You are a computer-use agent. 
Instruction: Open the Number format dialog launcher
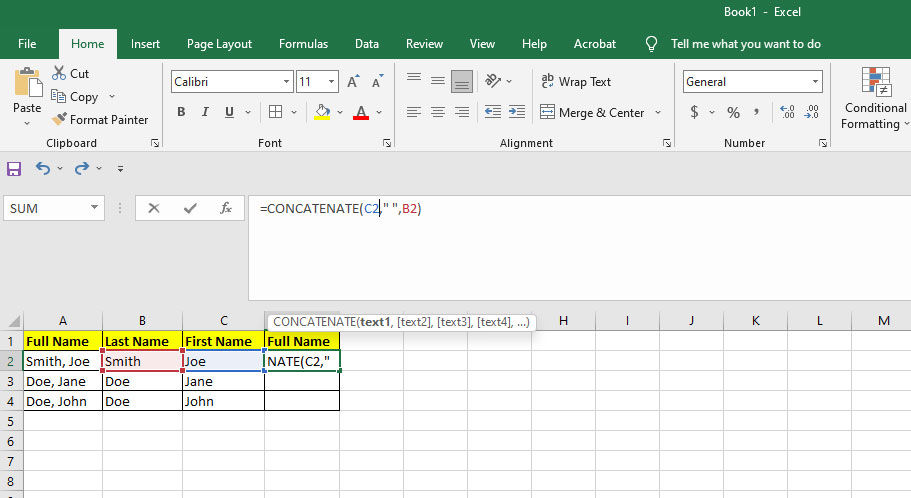tap(823, 143)
